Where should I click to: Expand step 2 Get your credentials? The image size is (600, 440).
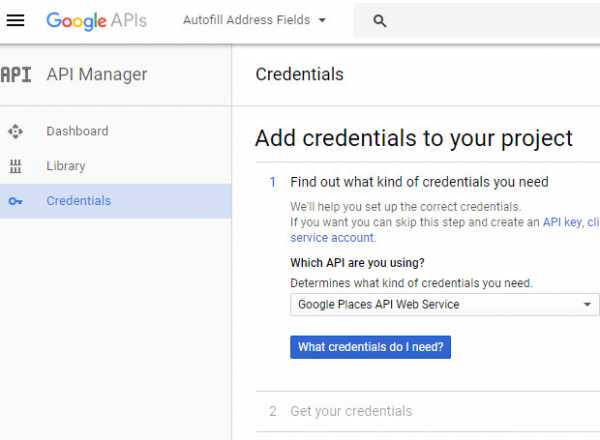click(350, 411)
